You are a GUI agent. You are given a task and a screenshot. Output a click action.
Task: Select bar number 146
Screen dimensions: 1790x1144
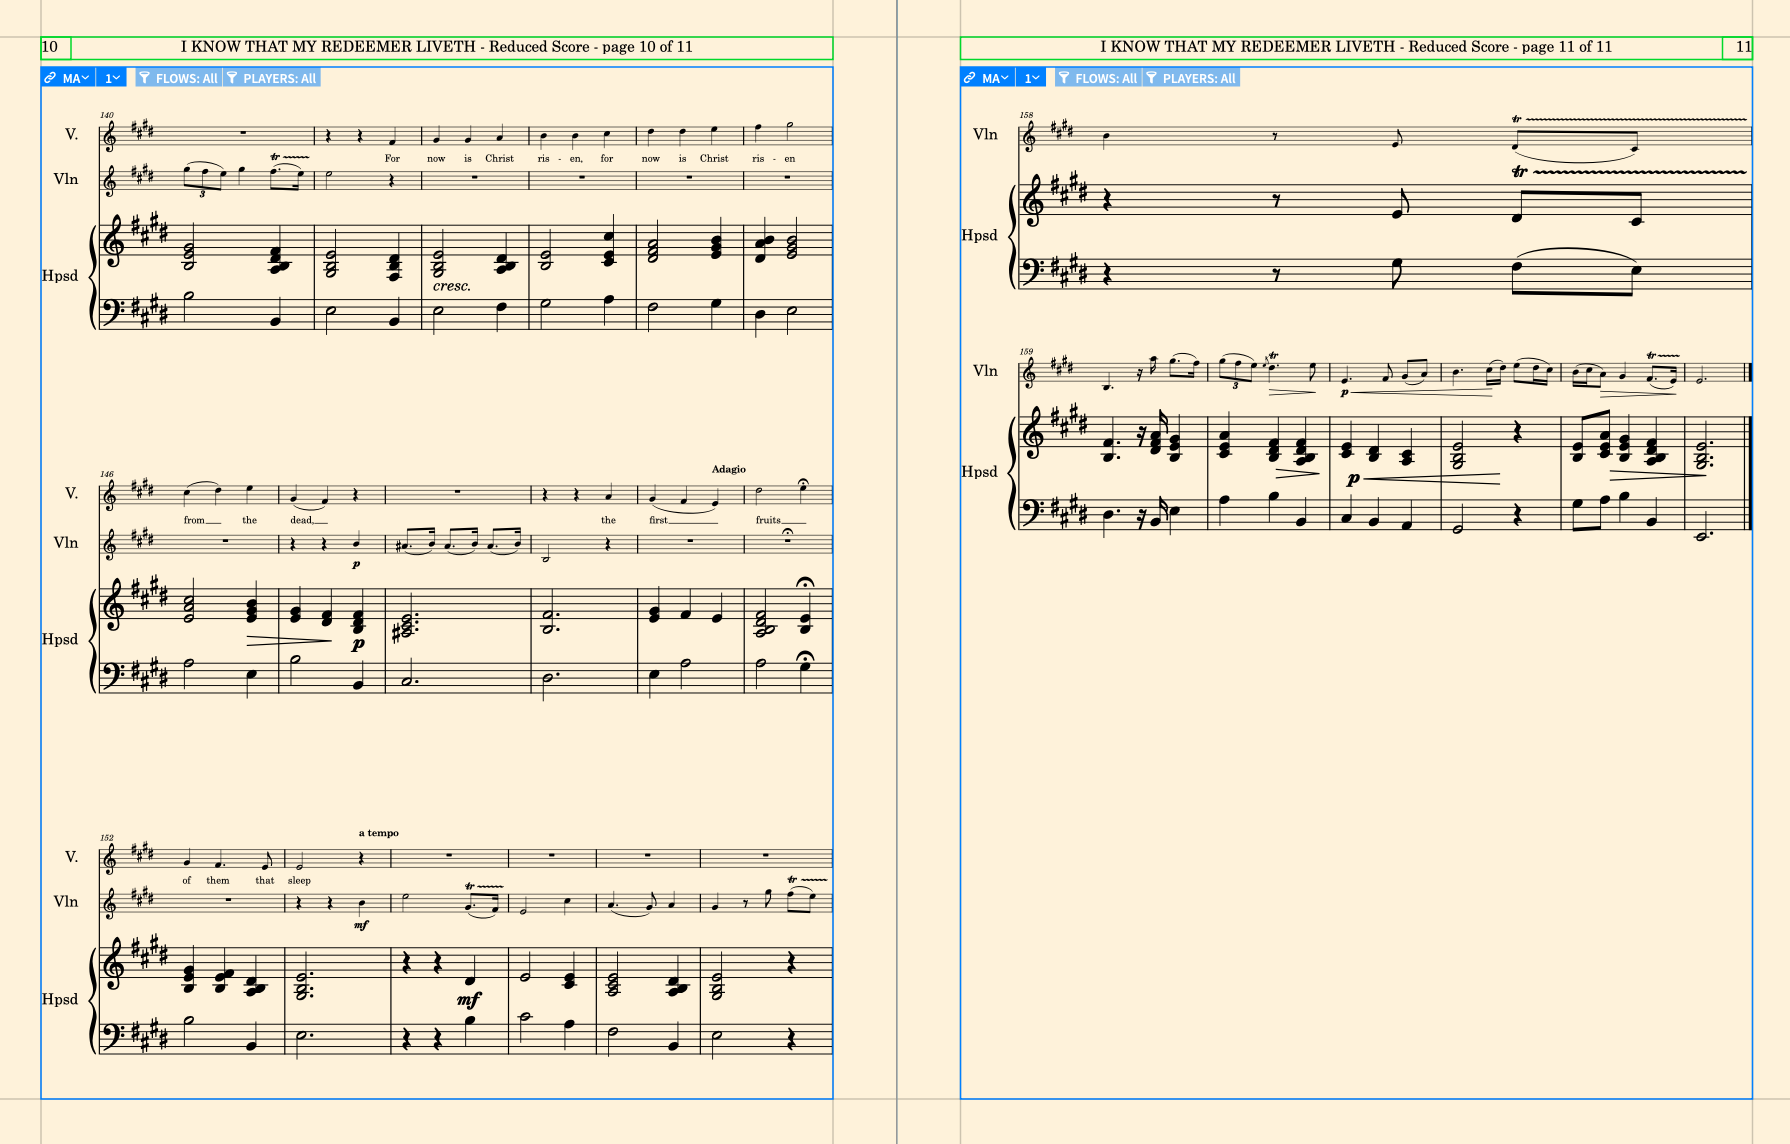click(107, 474)
